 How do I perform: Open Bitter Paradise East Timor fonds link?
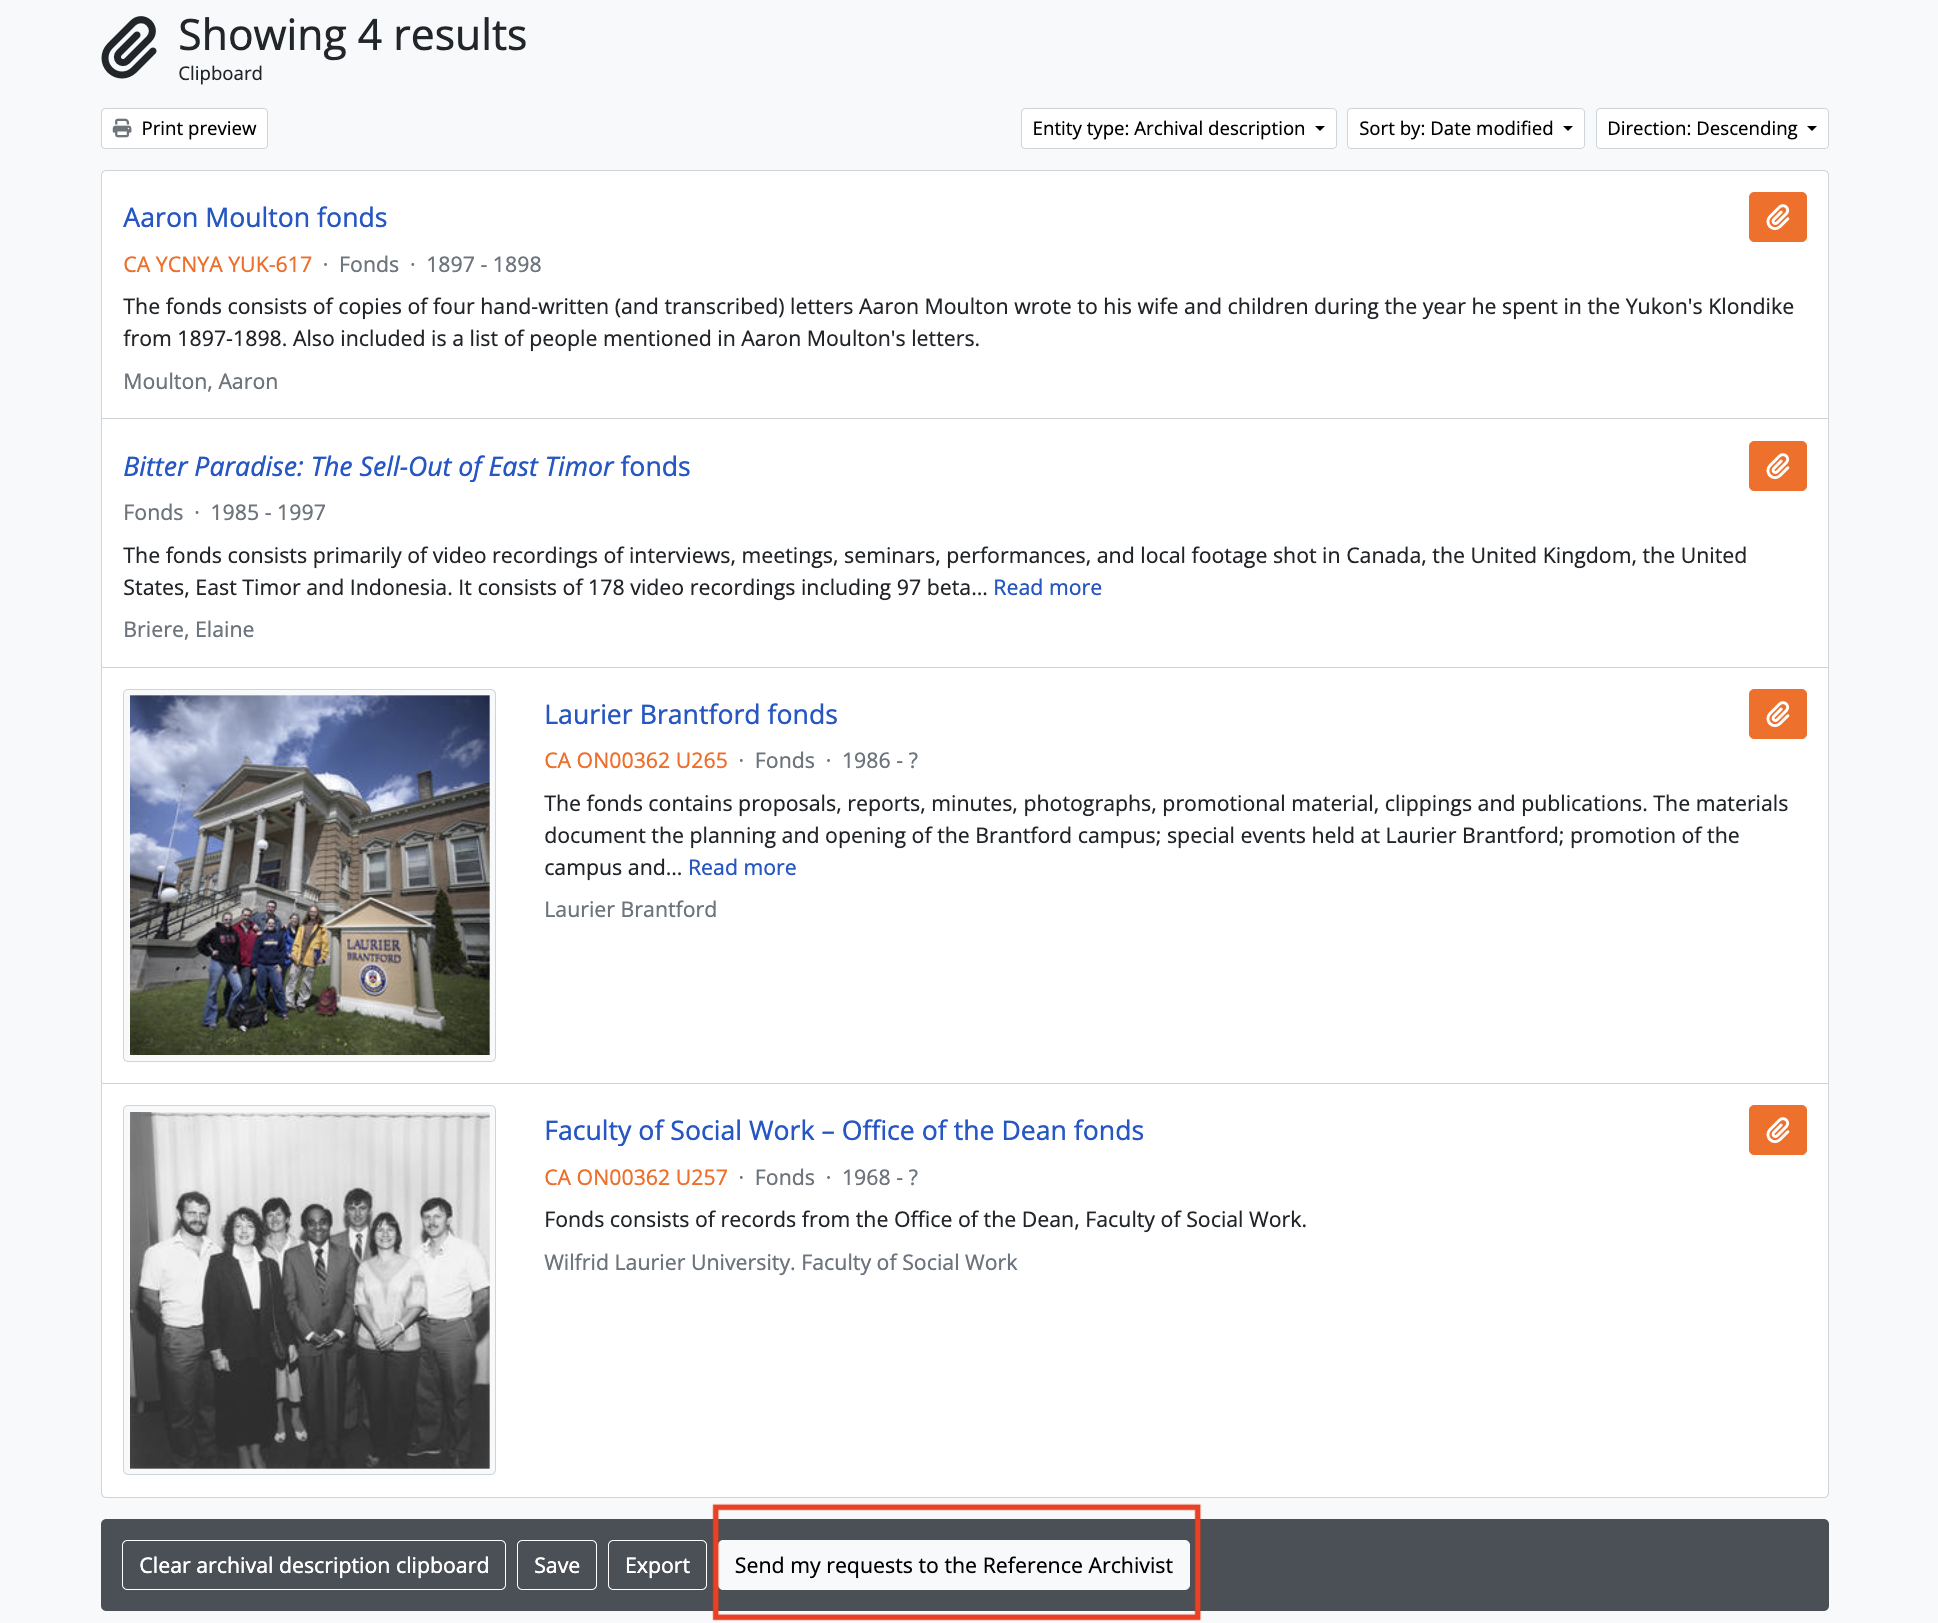pyautogui.click(x=406, y=466)
